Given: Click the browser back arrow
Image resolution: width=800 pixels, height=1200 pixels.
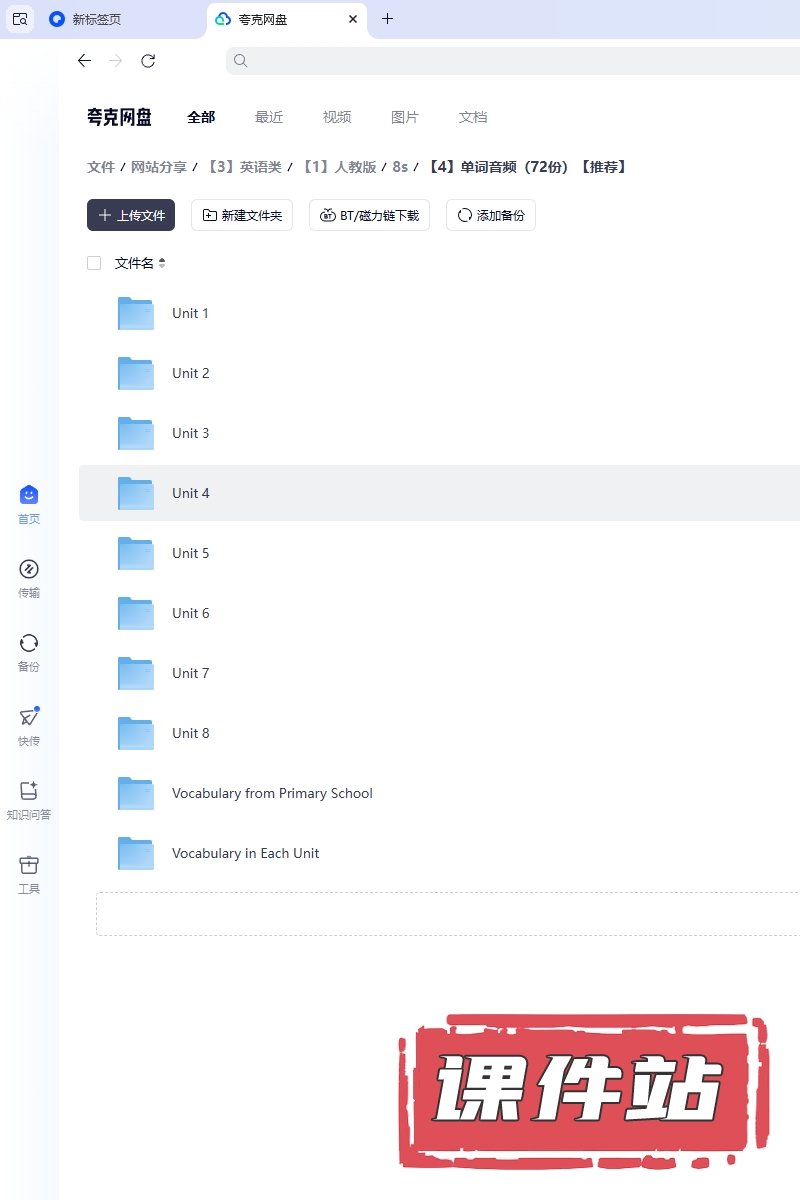Looking at the screenshot, I should pos(84,61).
